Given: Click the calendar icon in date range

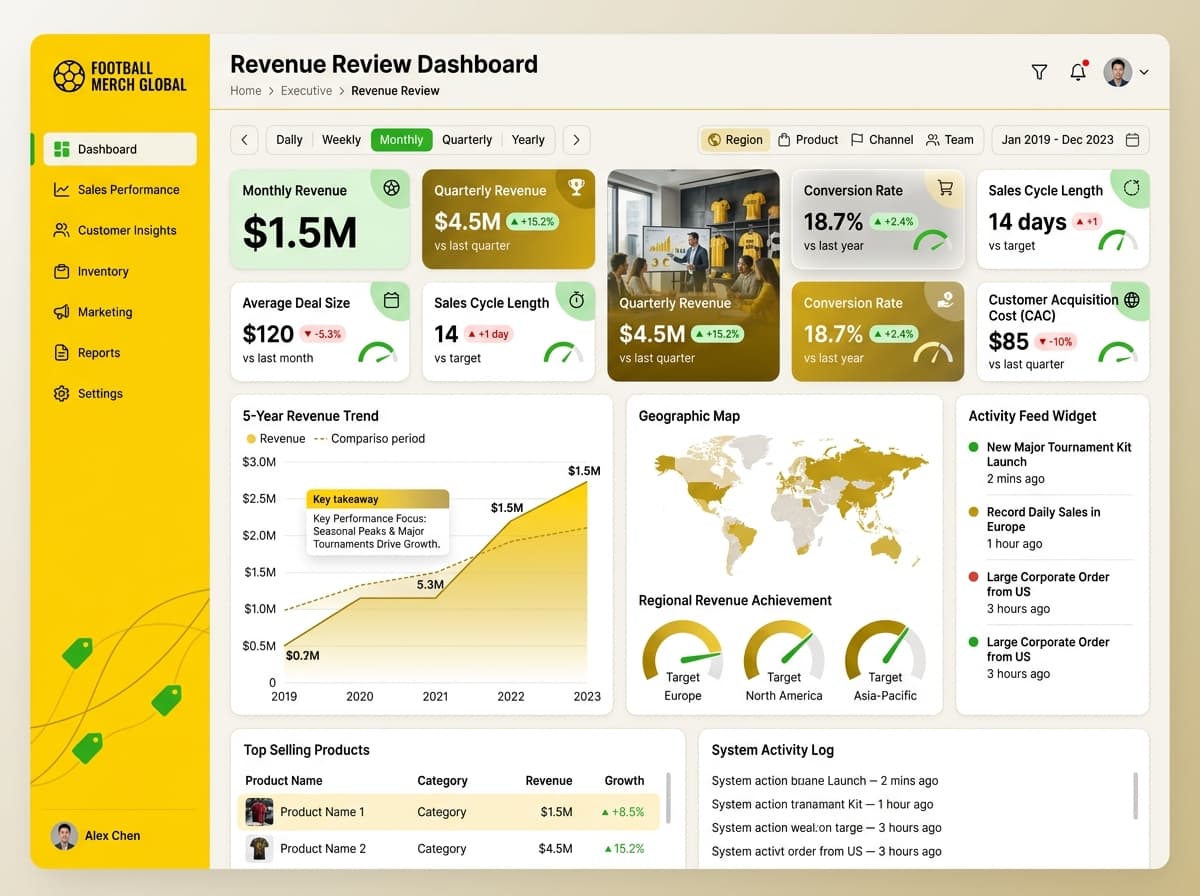Looking at the screenshot, I should click(1132, 140).
